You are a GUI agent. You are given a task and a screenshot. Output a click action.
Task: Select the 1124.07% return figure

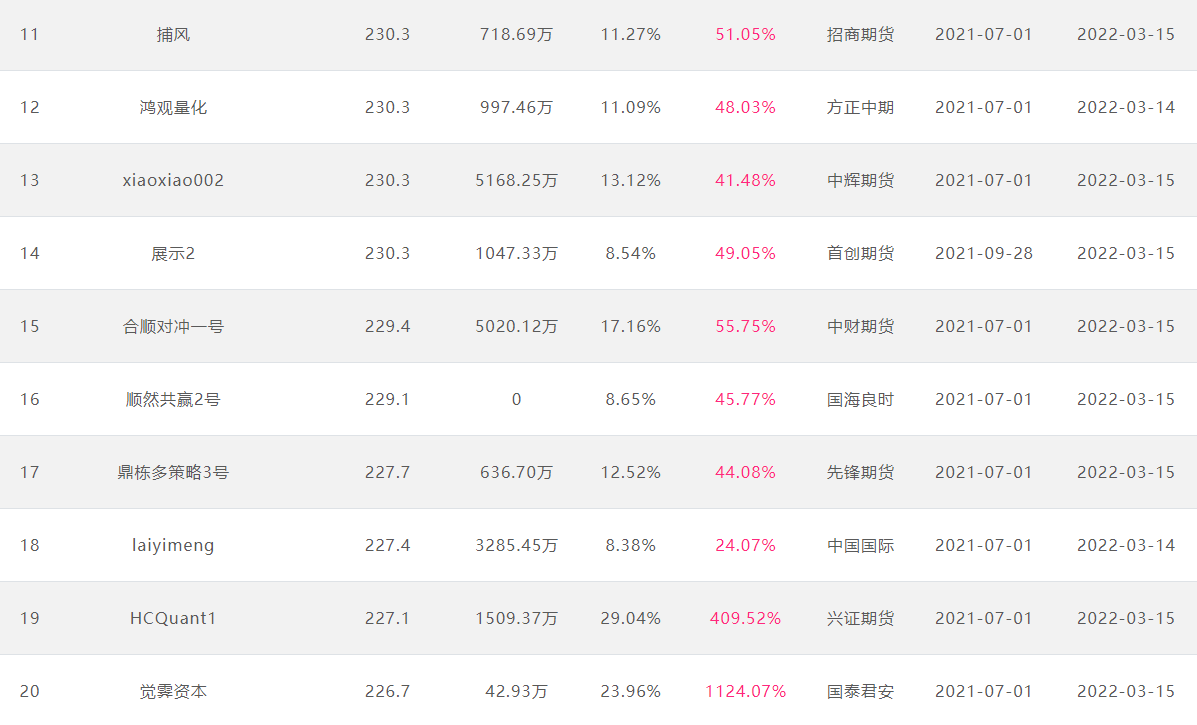745,691
